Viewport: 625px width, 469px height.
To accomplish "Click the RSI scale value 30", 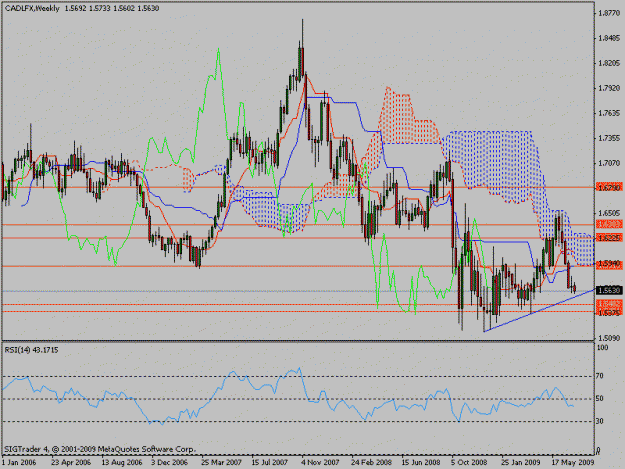I will (x=600, y=422).
